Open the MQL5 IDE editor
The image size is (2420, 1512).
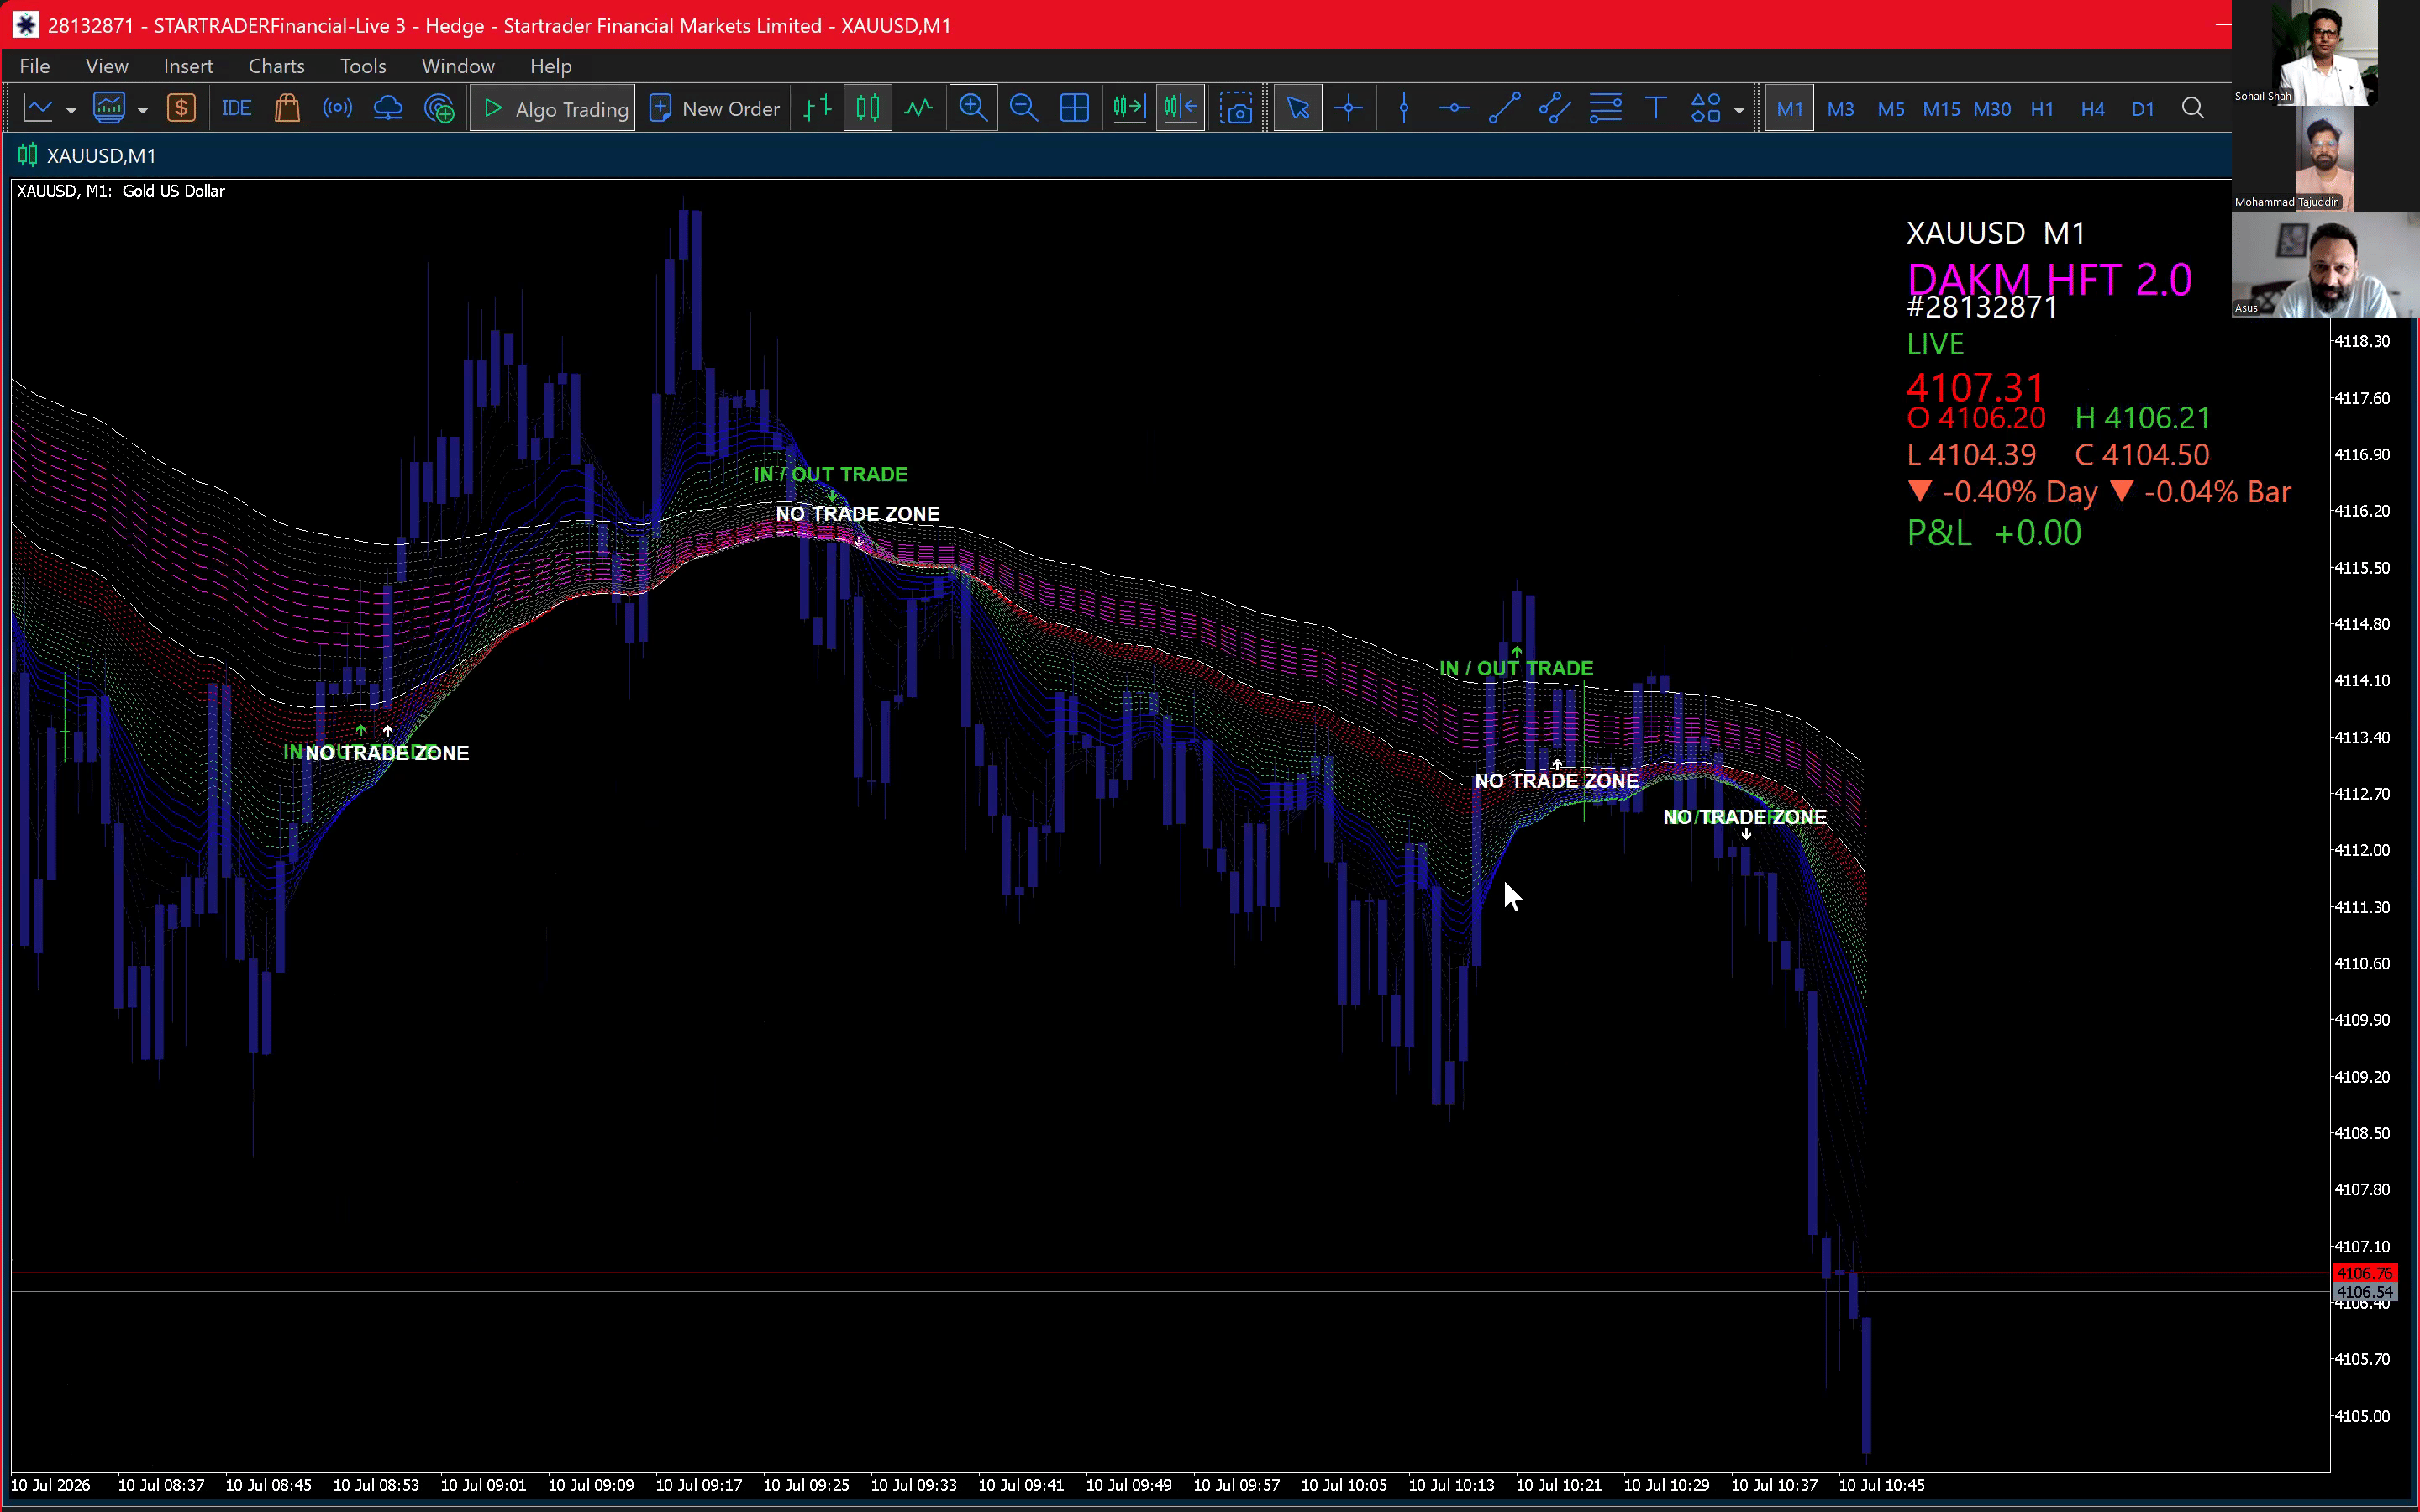pyautogui.click(x=236, y=108)
